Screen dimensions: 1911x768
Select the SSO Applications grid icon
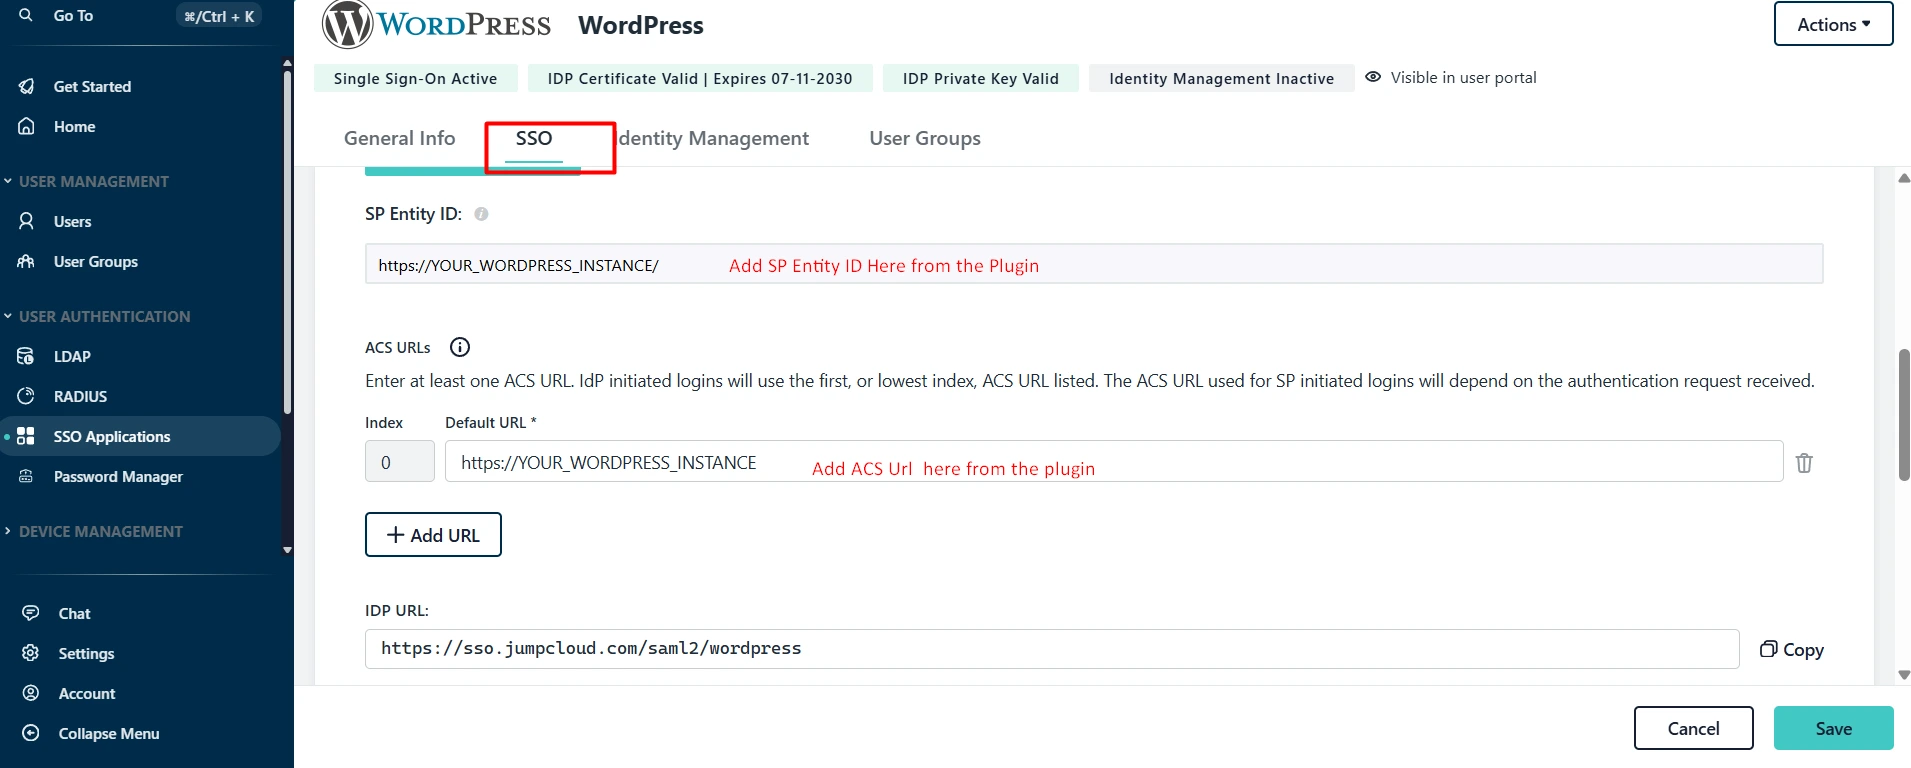[27, 436]
